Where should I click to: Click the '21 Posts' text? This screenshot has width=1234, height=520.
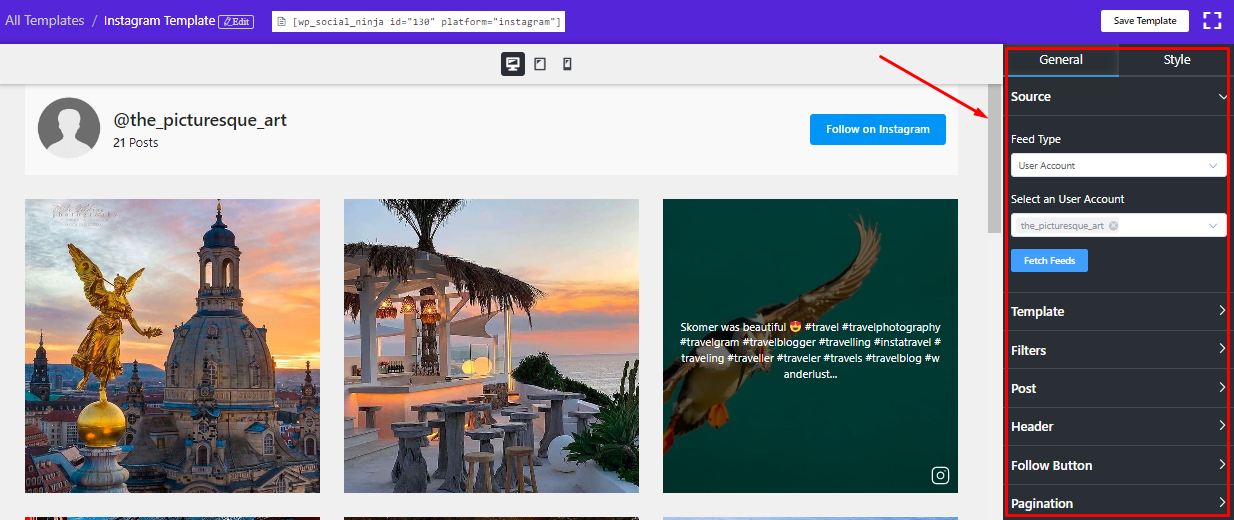click(136, 143)
